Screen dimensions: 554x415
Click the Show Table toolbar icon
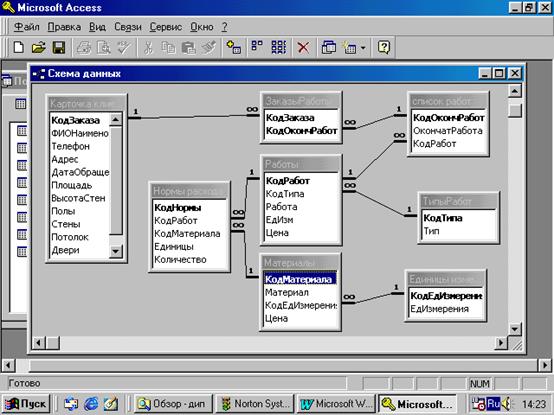click(x=234, y=47)
